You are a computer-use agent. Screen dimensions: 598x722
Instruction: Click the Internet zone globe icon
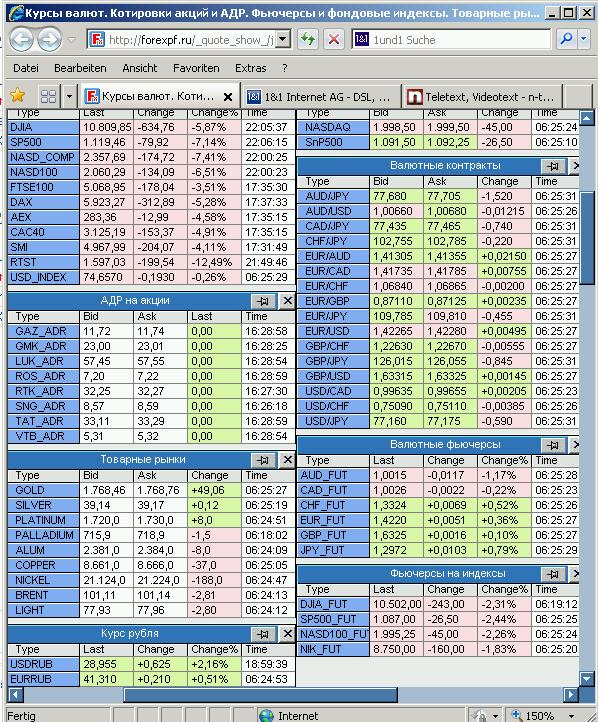click(x=266, y=715)
